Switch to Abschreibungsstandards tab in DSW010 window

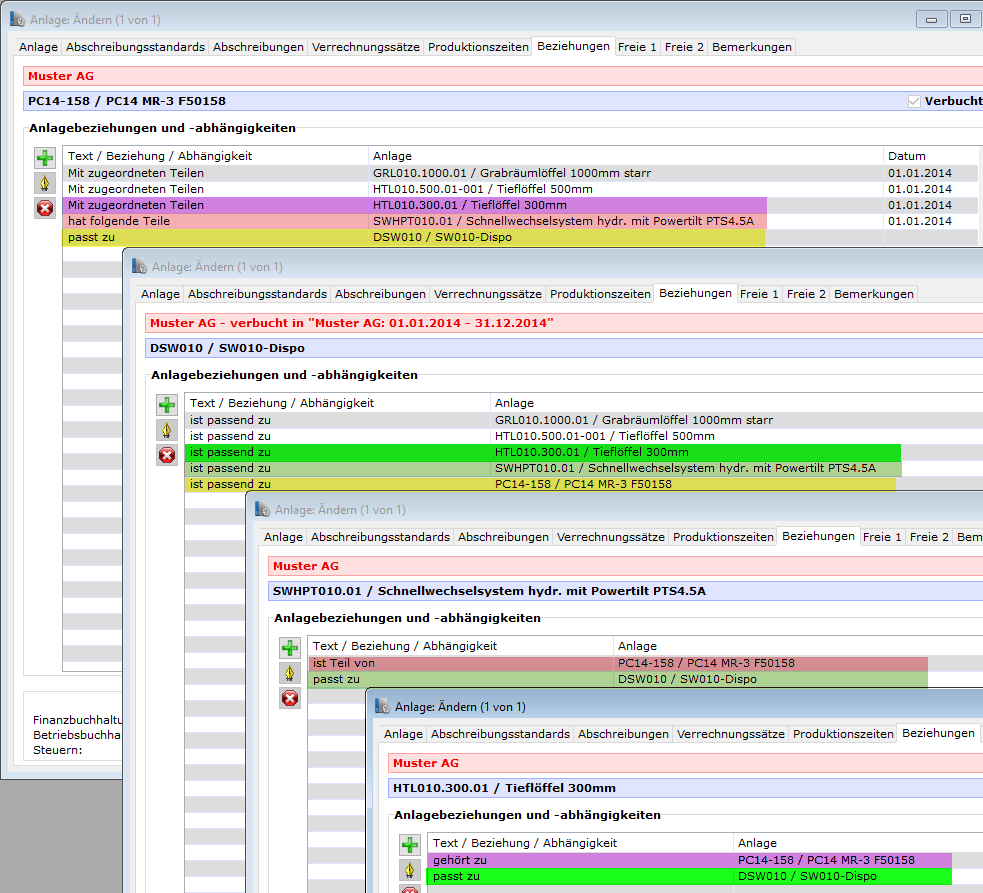click(x=257, y=294)
